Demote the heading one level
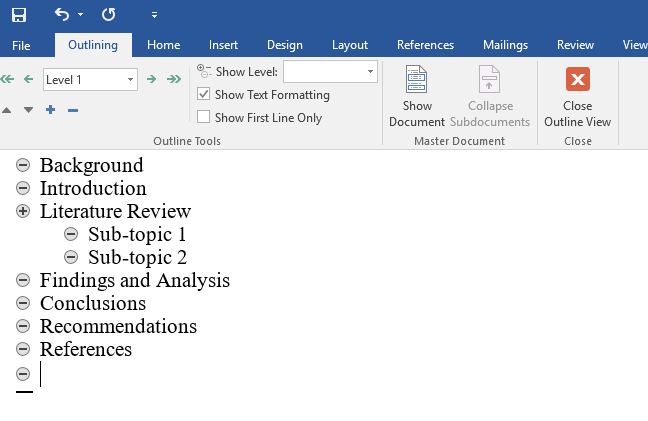Screen dimensions: 648x421 152,79
